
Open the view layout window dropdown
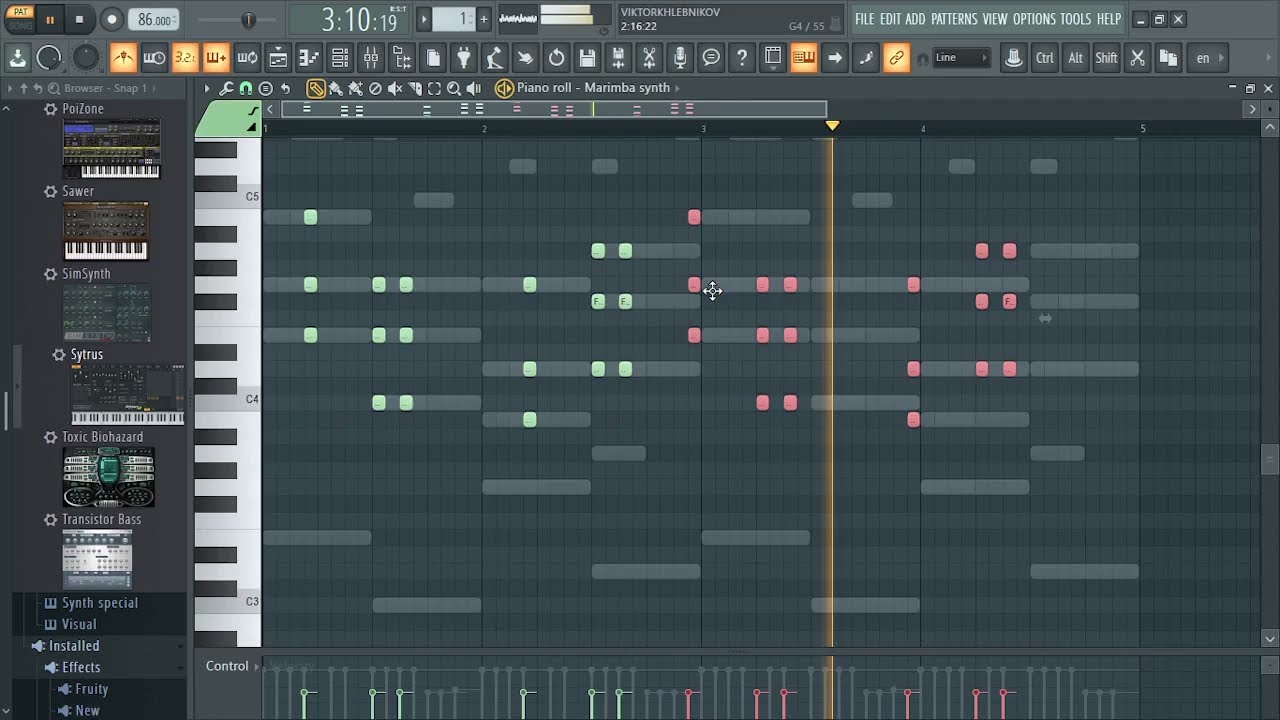(773, 58)
